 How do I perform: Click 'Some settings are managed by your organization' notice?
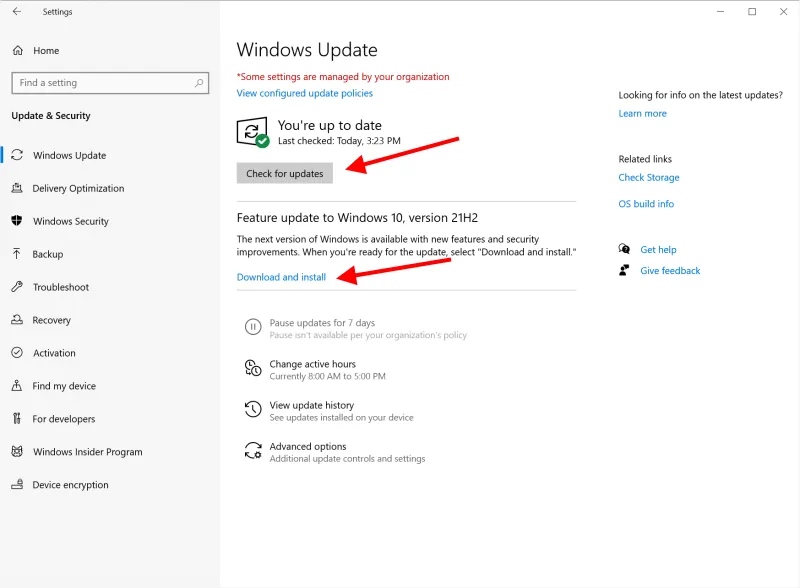click(343, 77)
